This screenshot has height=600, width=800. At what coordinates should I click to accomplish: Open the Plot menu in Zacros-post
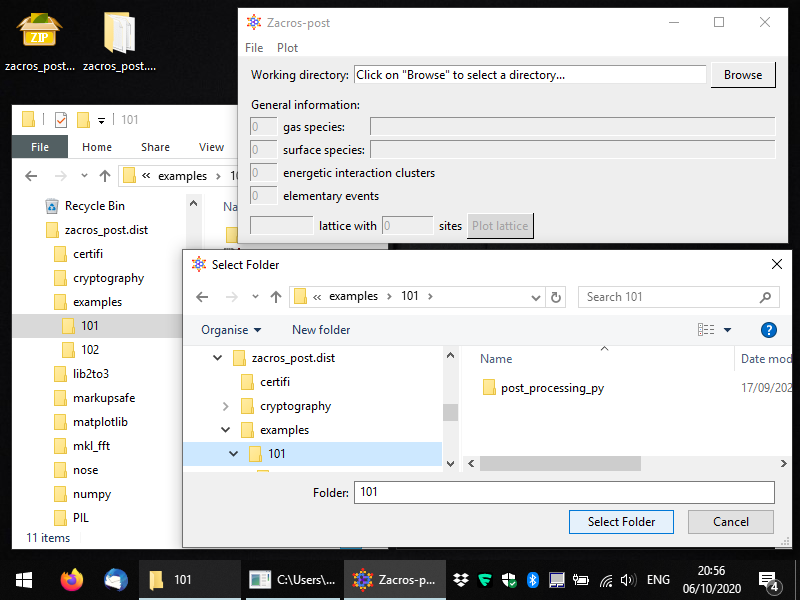coord(287,48)
